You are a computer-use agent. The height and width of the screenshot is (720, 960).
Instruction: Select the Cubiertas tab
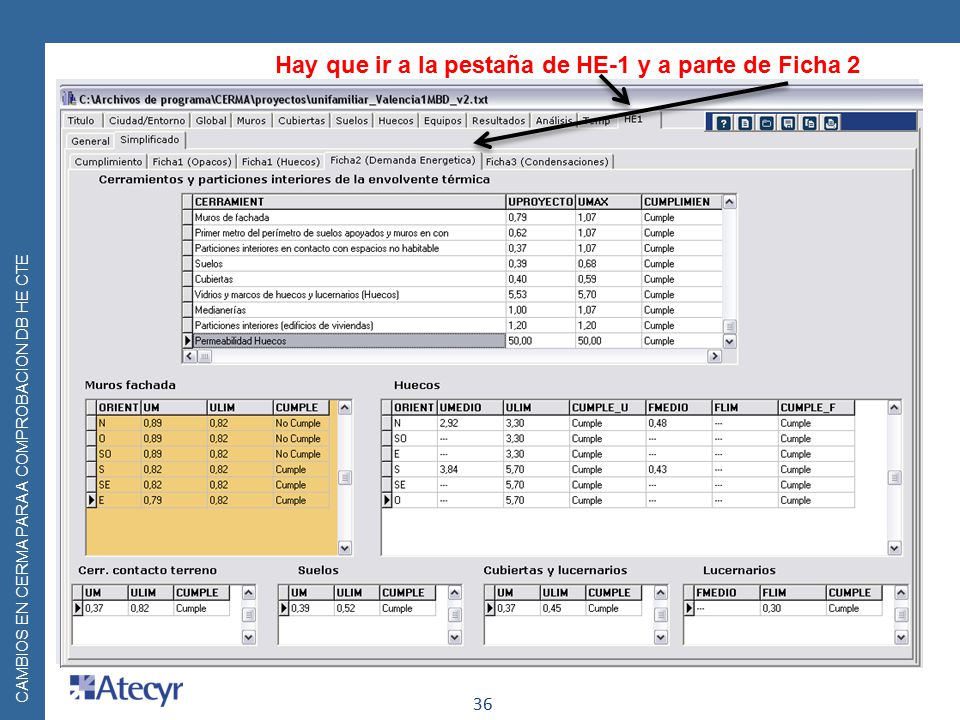(x=301, y=121)
